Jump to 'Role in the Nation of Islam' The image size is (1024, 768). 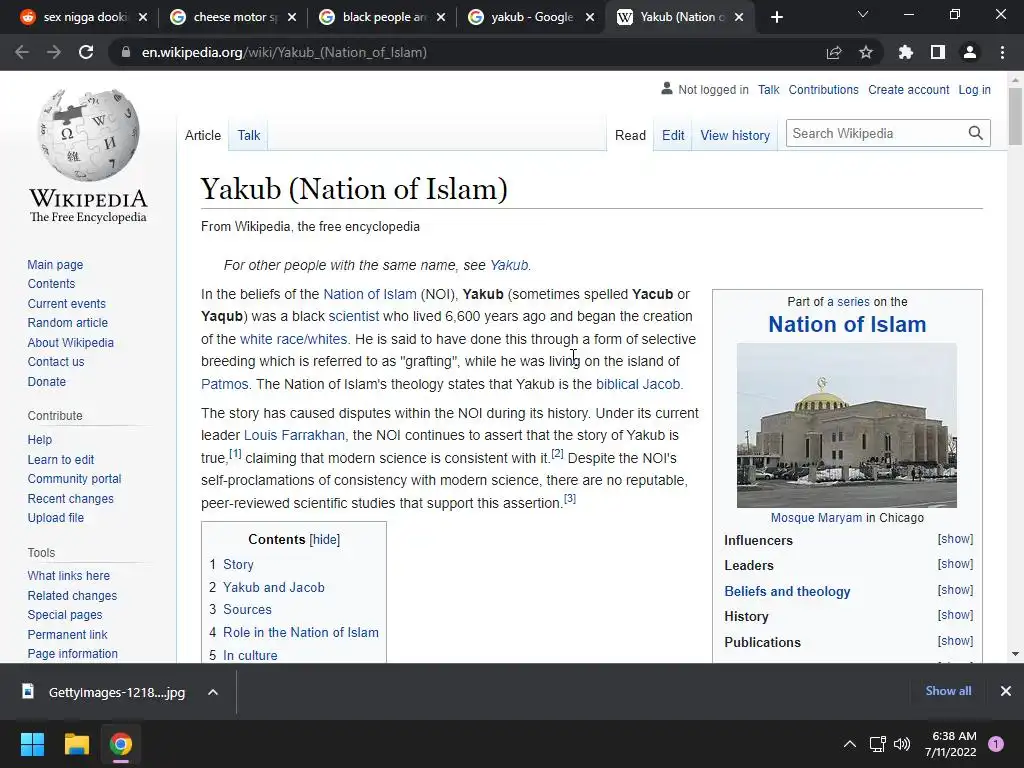301,632
